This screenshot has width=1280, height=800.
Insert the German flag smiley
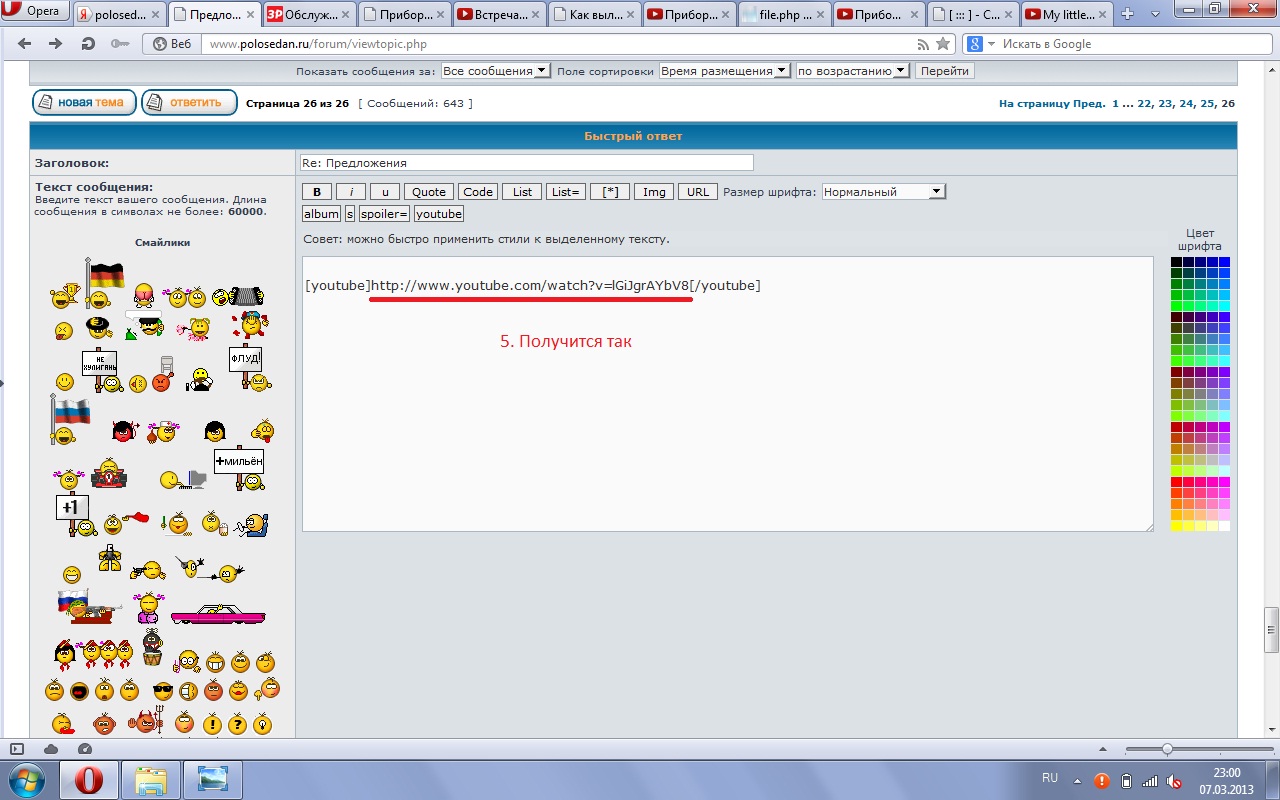(103, 283)
